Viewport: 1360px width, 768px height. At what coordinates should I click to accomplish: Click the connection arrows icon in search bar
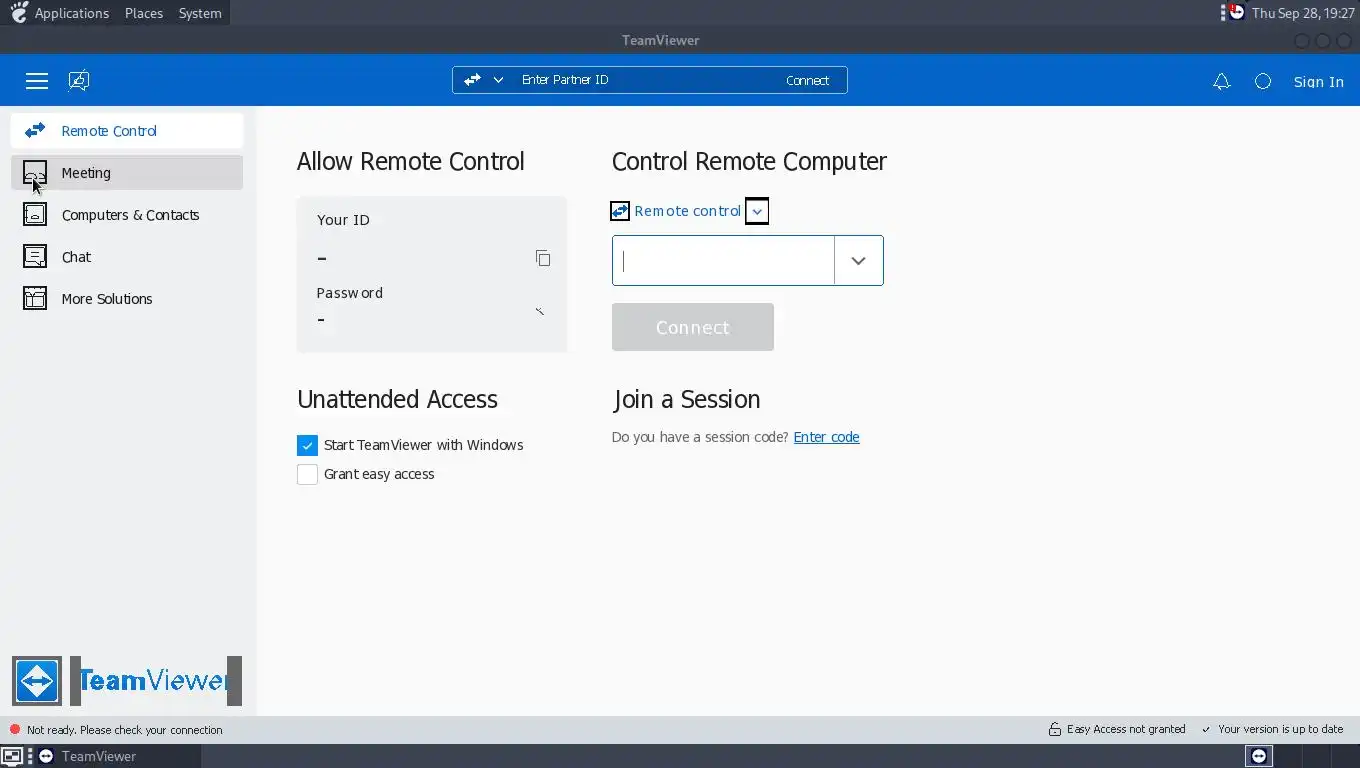coord(472,80)
